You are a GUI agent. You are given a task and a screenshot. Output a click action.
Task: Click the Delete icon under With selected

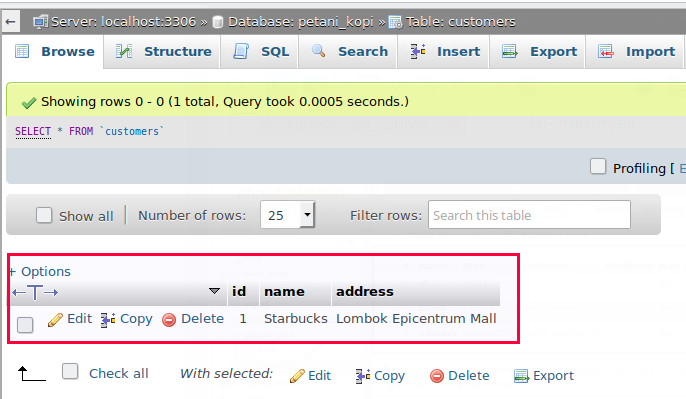click(x=437, y=376)
